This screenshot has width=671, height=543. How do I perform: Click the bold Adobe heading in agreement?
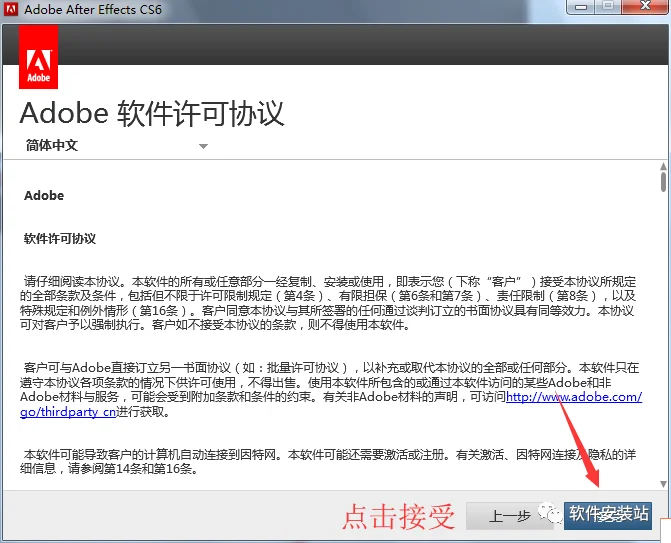(44, 196)
